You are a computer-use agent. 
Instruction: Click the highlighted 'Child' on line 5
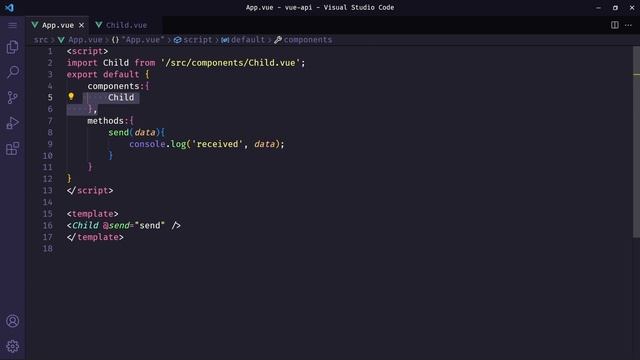pyautogui.click(x=121, y=98)
